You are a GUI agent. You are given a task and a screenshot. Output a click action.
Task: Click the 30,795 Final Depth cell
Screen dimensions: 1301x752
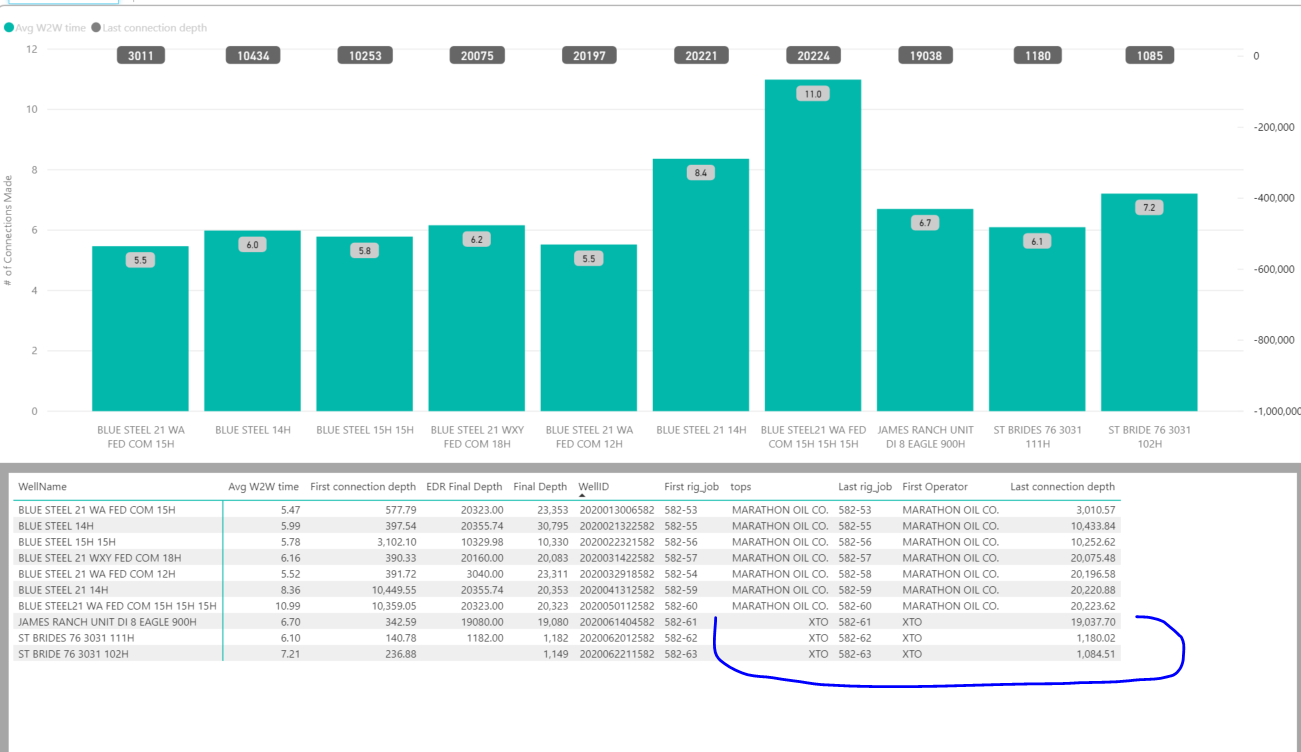point(552,525)
